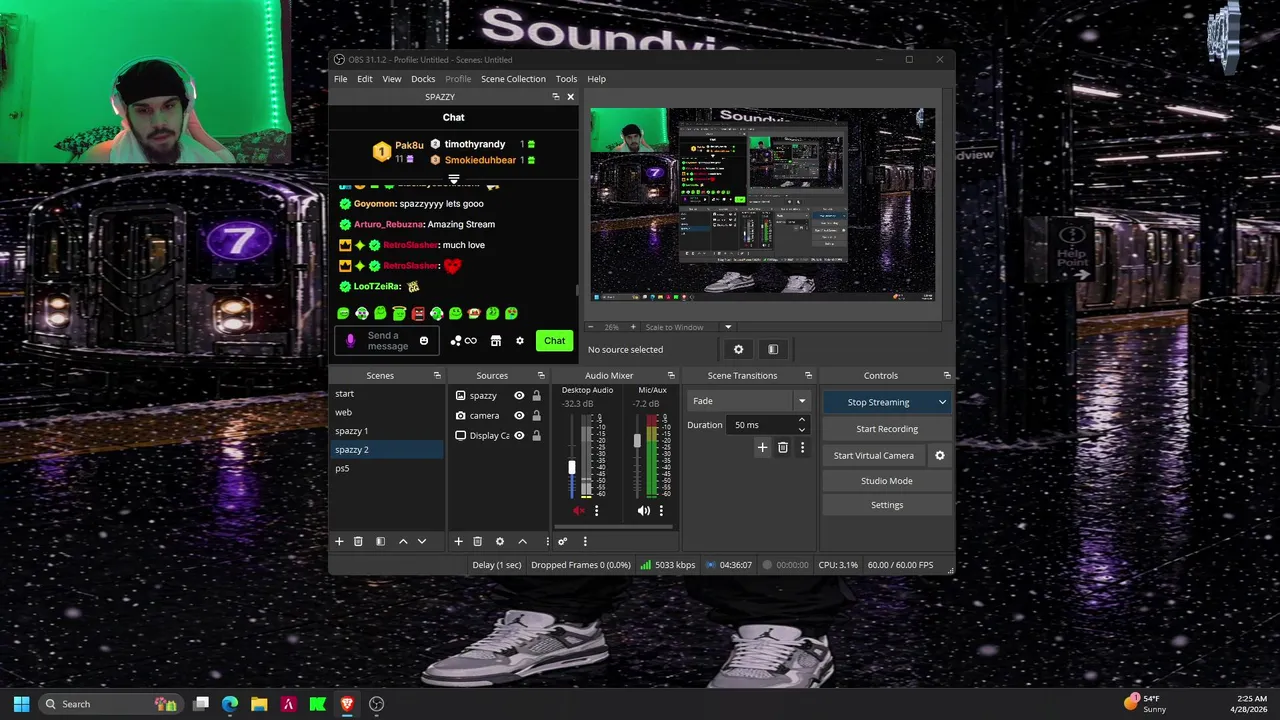Collapse chat leaderboard handle
The height and width of the screenshot is (720, 1280).
pyautogui.click(x=453, y=179)
